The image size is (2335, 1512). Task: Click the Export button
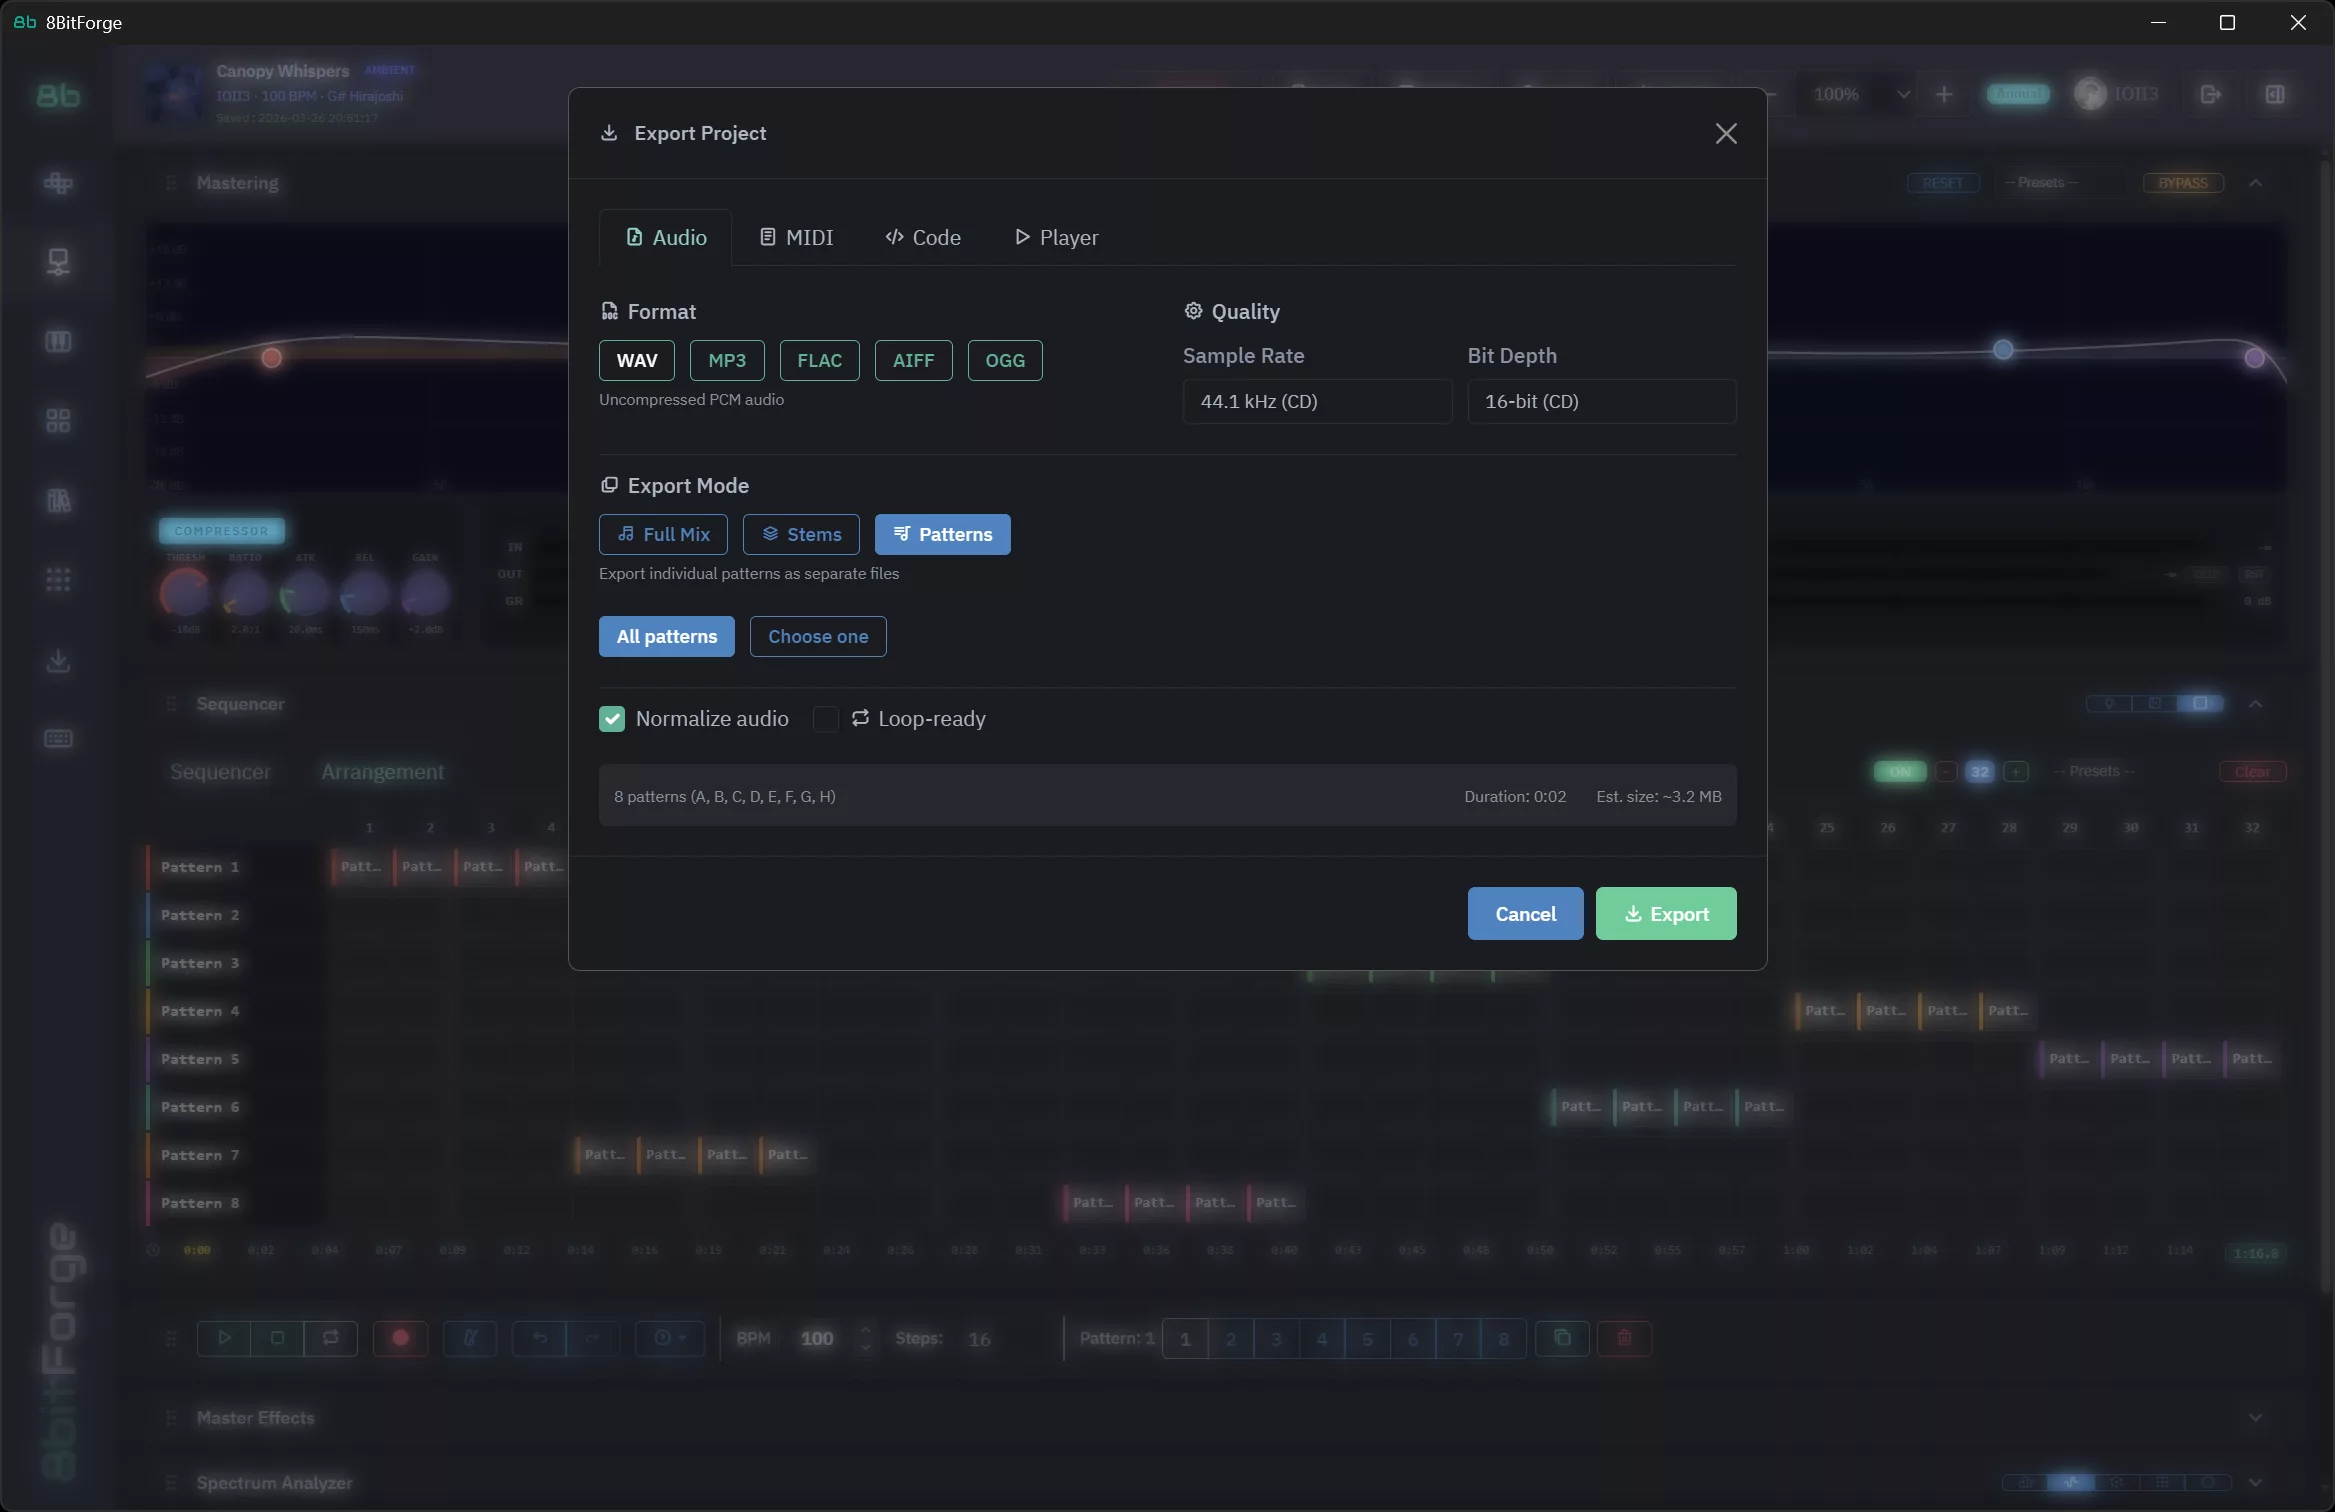(1665, 913)
